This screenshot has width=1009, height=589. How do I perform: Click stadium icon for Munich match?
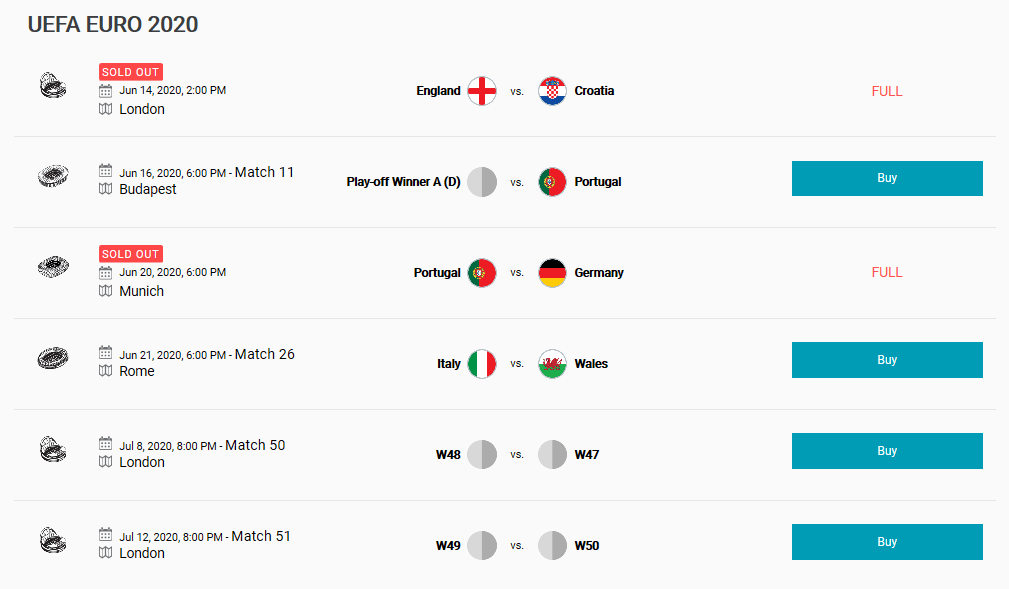pos(53,267)
